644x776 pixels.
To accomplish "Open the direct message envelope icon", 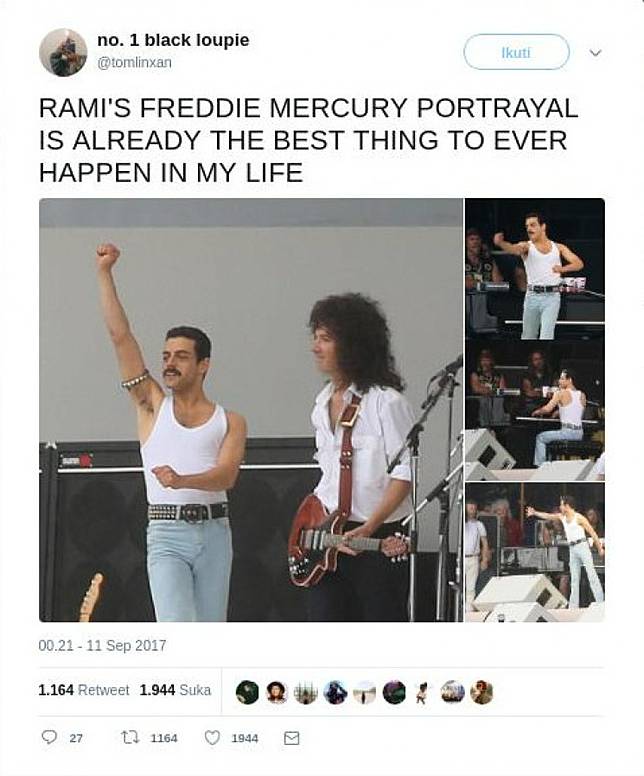I will (x=292, y=738).
